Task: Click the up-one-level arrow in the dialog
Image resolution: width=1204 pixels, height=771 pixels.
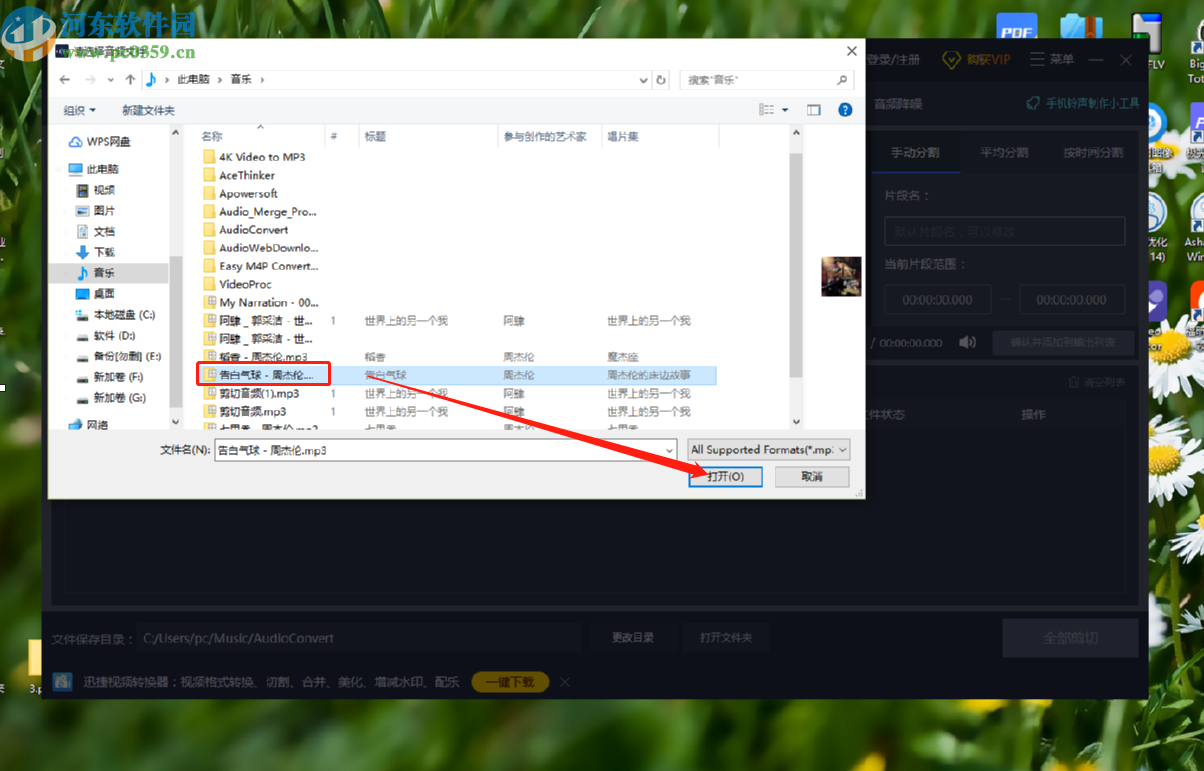Action: pyautogui.click(x=130, y=79)
